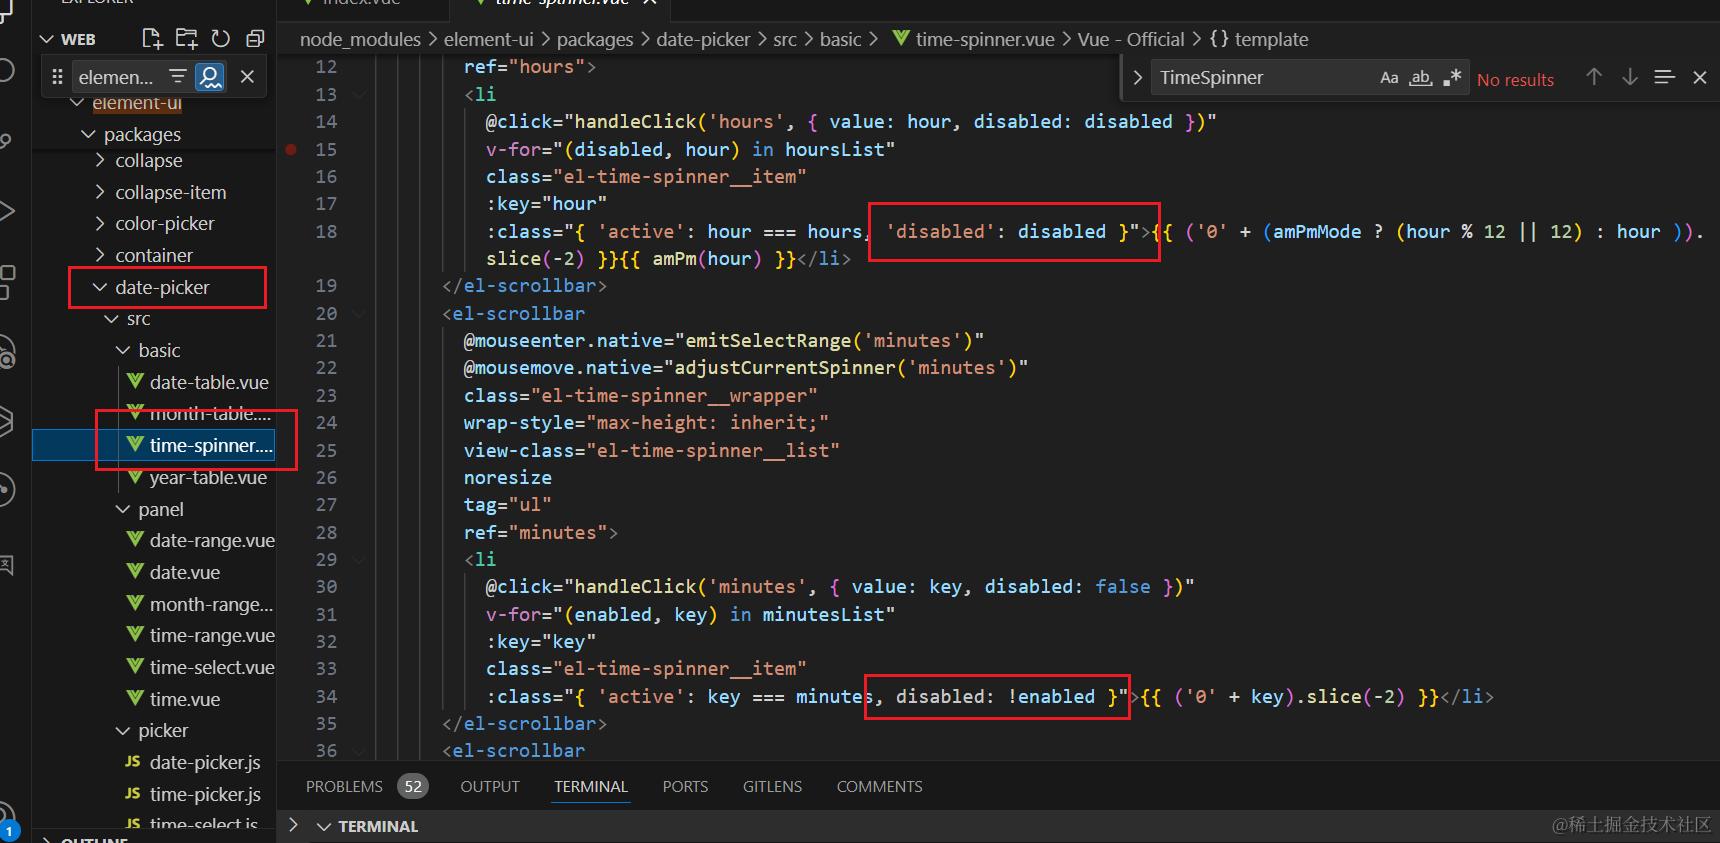
Task: Refresh the explorer file tree
Action: click(x=221, y=38)
